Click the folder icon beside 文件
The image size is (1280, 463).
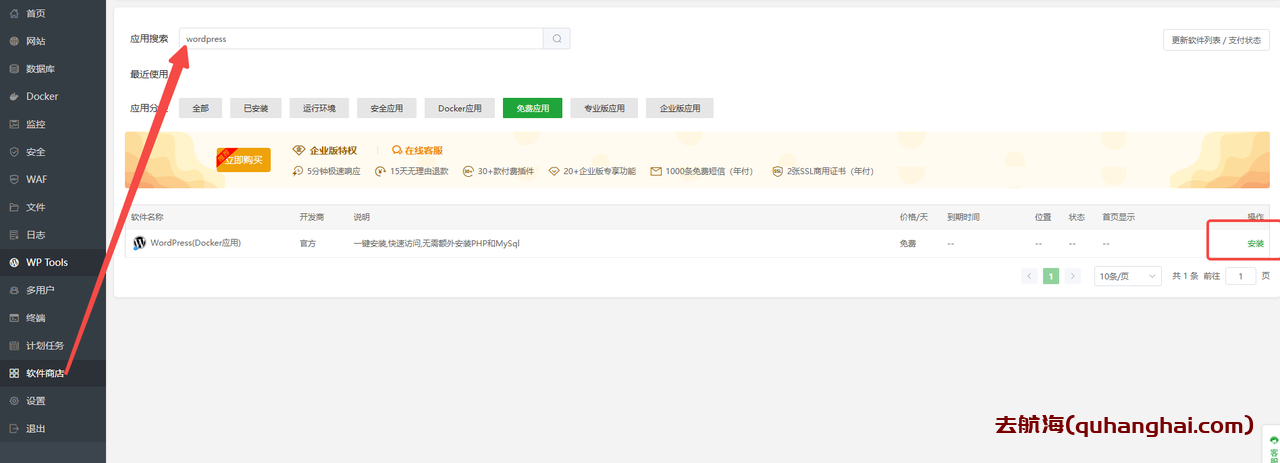click(14, 207)
